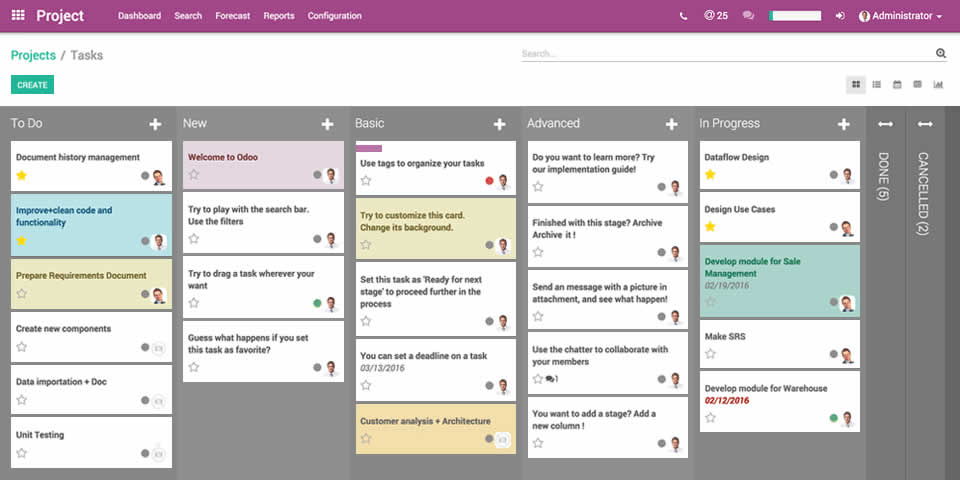Toggle favorite star on Make SRS task

click(x=710, y=354)
